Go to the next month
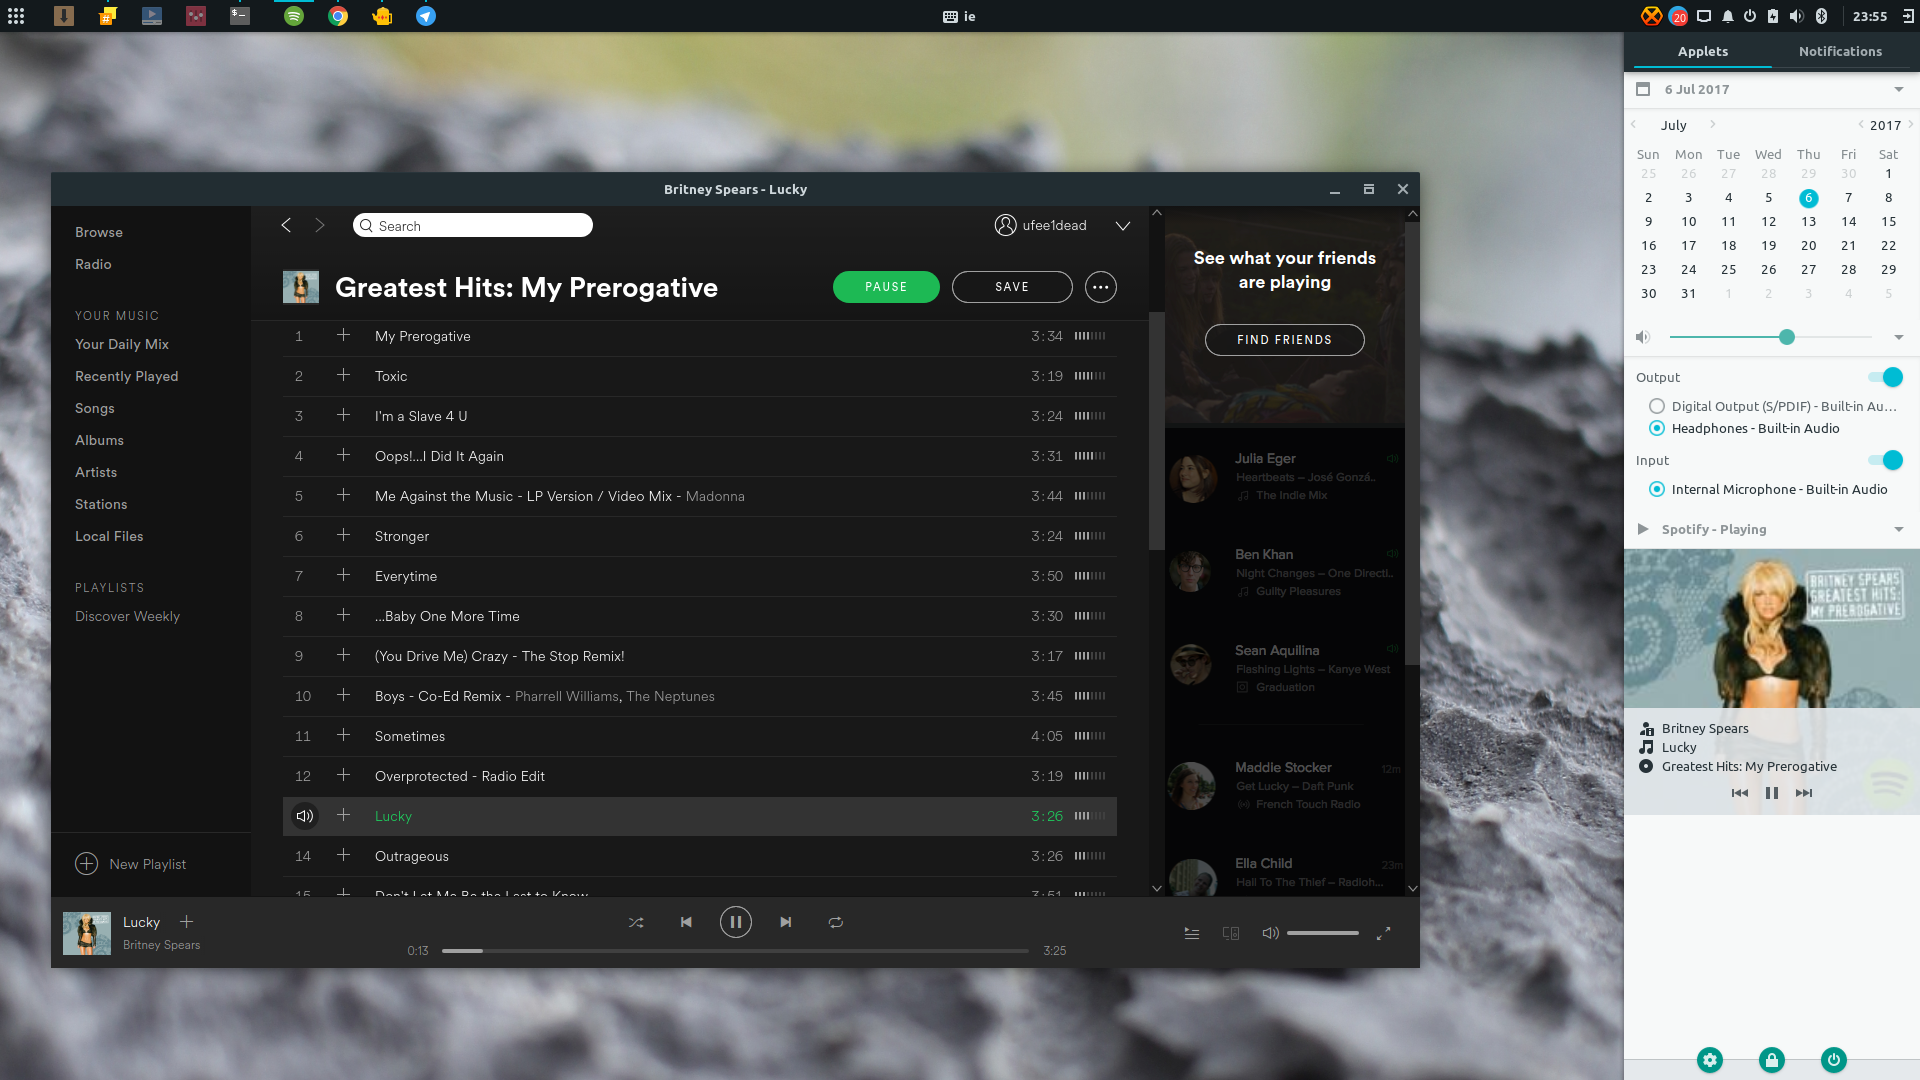 [x=1713, y=125]
